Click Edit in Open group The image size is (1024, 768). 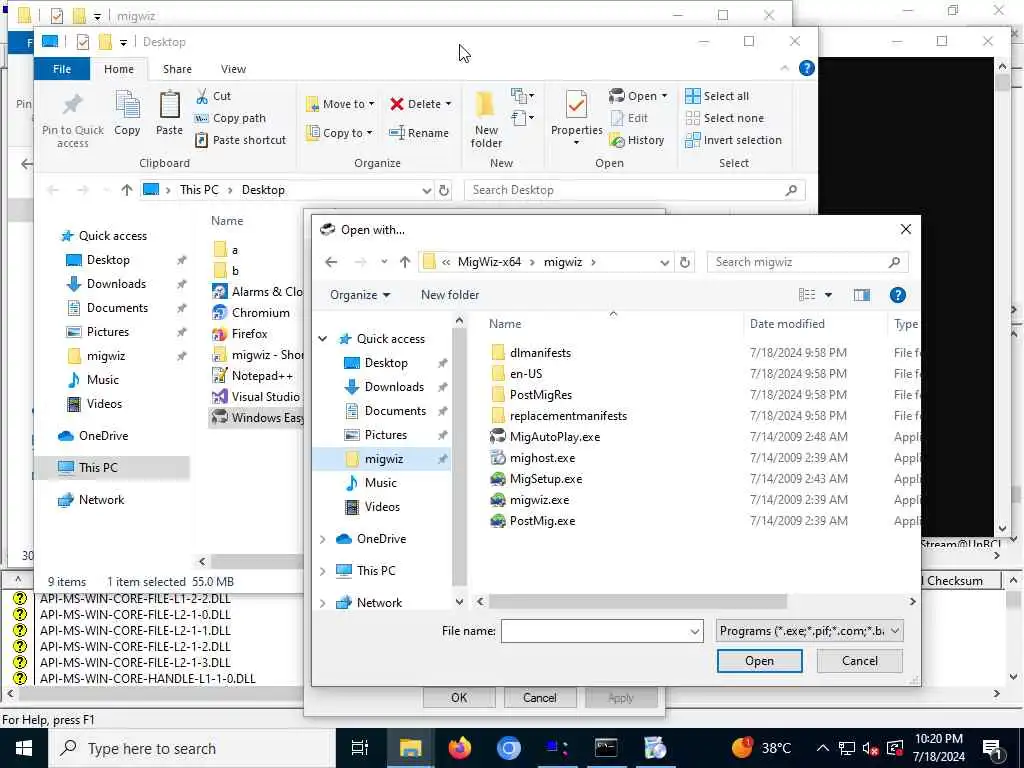coord(630,118)
